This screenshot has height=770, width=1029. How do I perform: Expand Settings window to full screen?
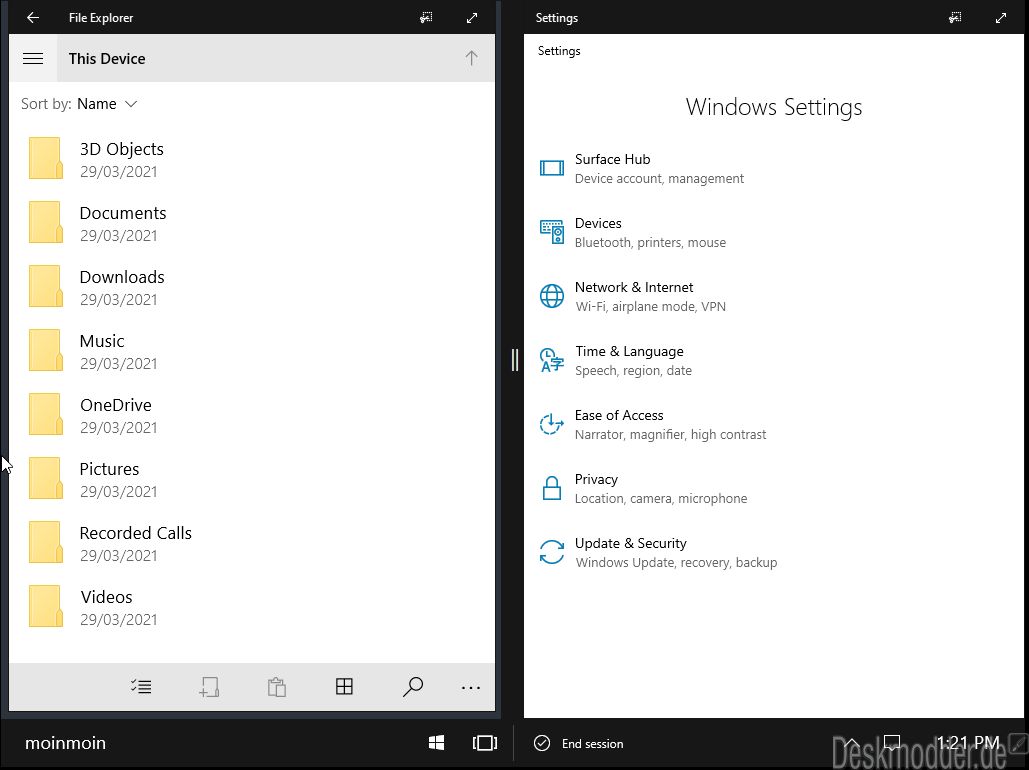pos(1001,18)
